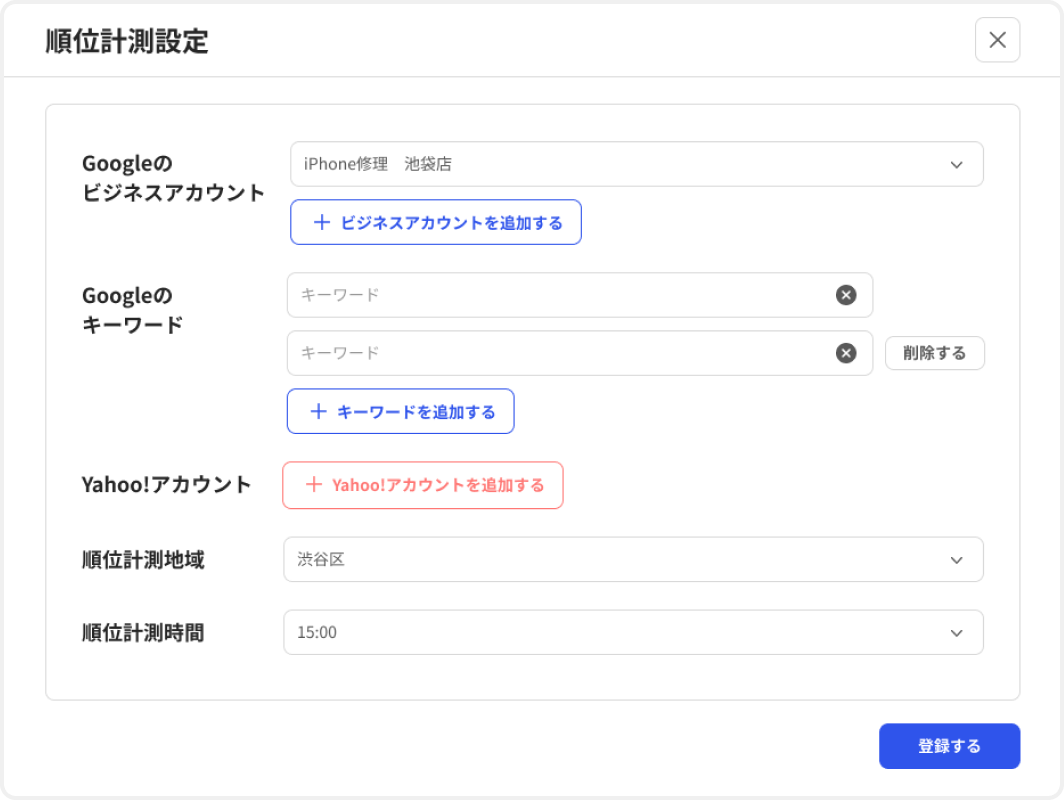The height and width of the screenshot is (800, 1064).
Task: Add a keyword via キーワードを追加する
Action: coord(400,411)
